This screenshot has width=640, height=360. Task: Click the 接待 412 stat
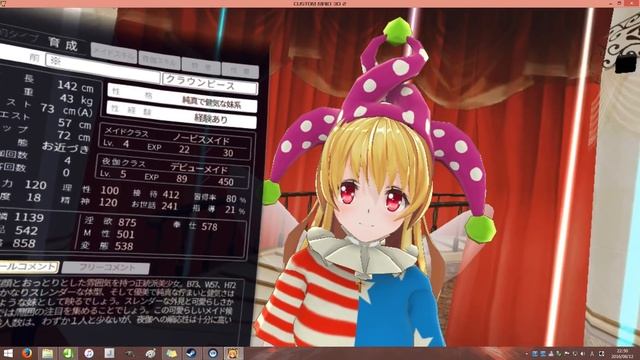(x=156, y=194)
